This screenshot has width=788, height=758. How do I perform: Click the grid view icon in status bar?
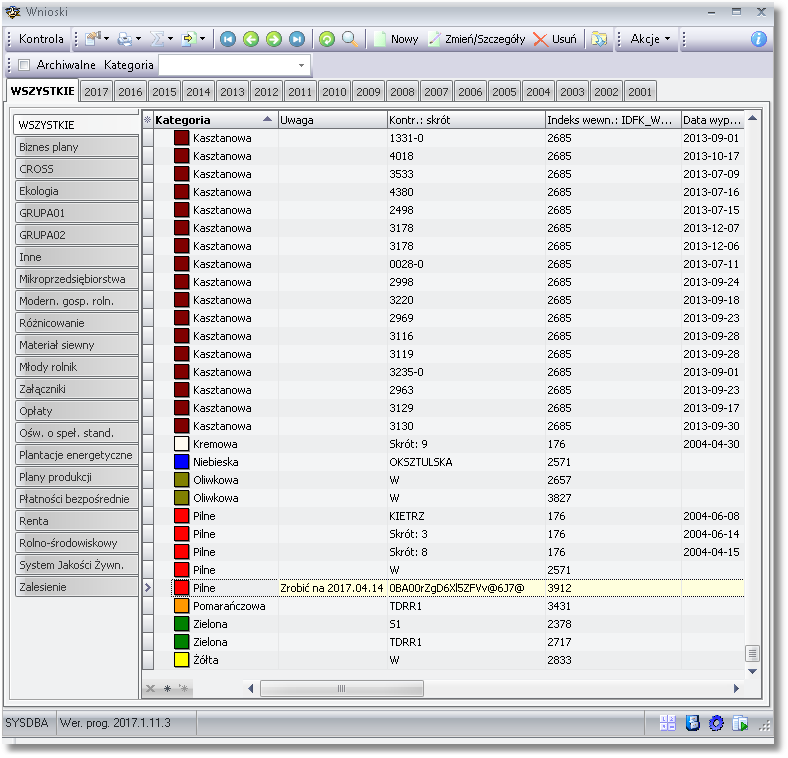[667, 723]
